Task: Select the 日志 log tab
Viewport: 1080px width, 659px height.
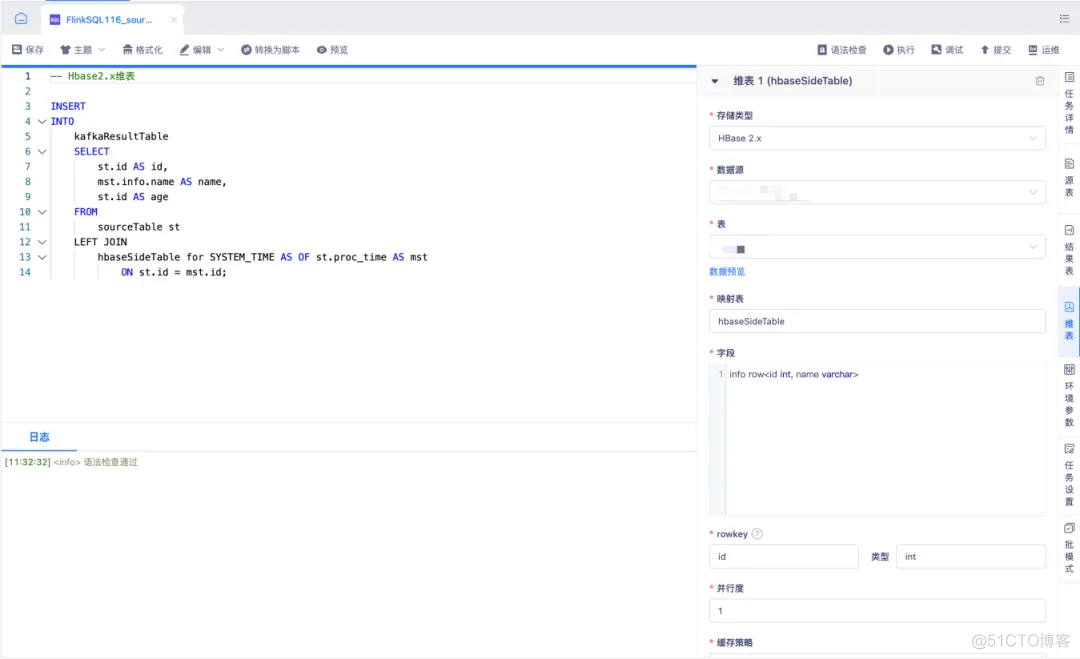Action: pyautogui.click(x=39, y=437)
